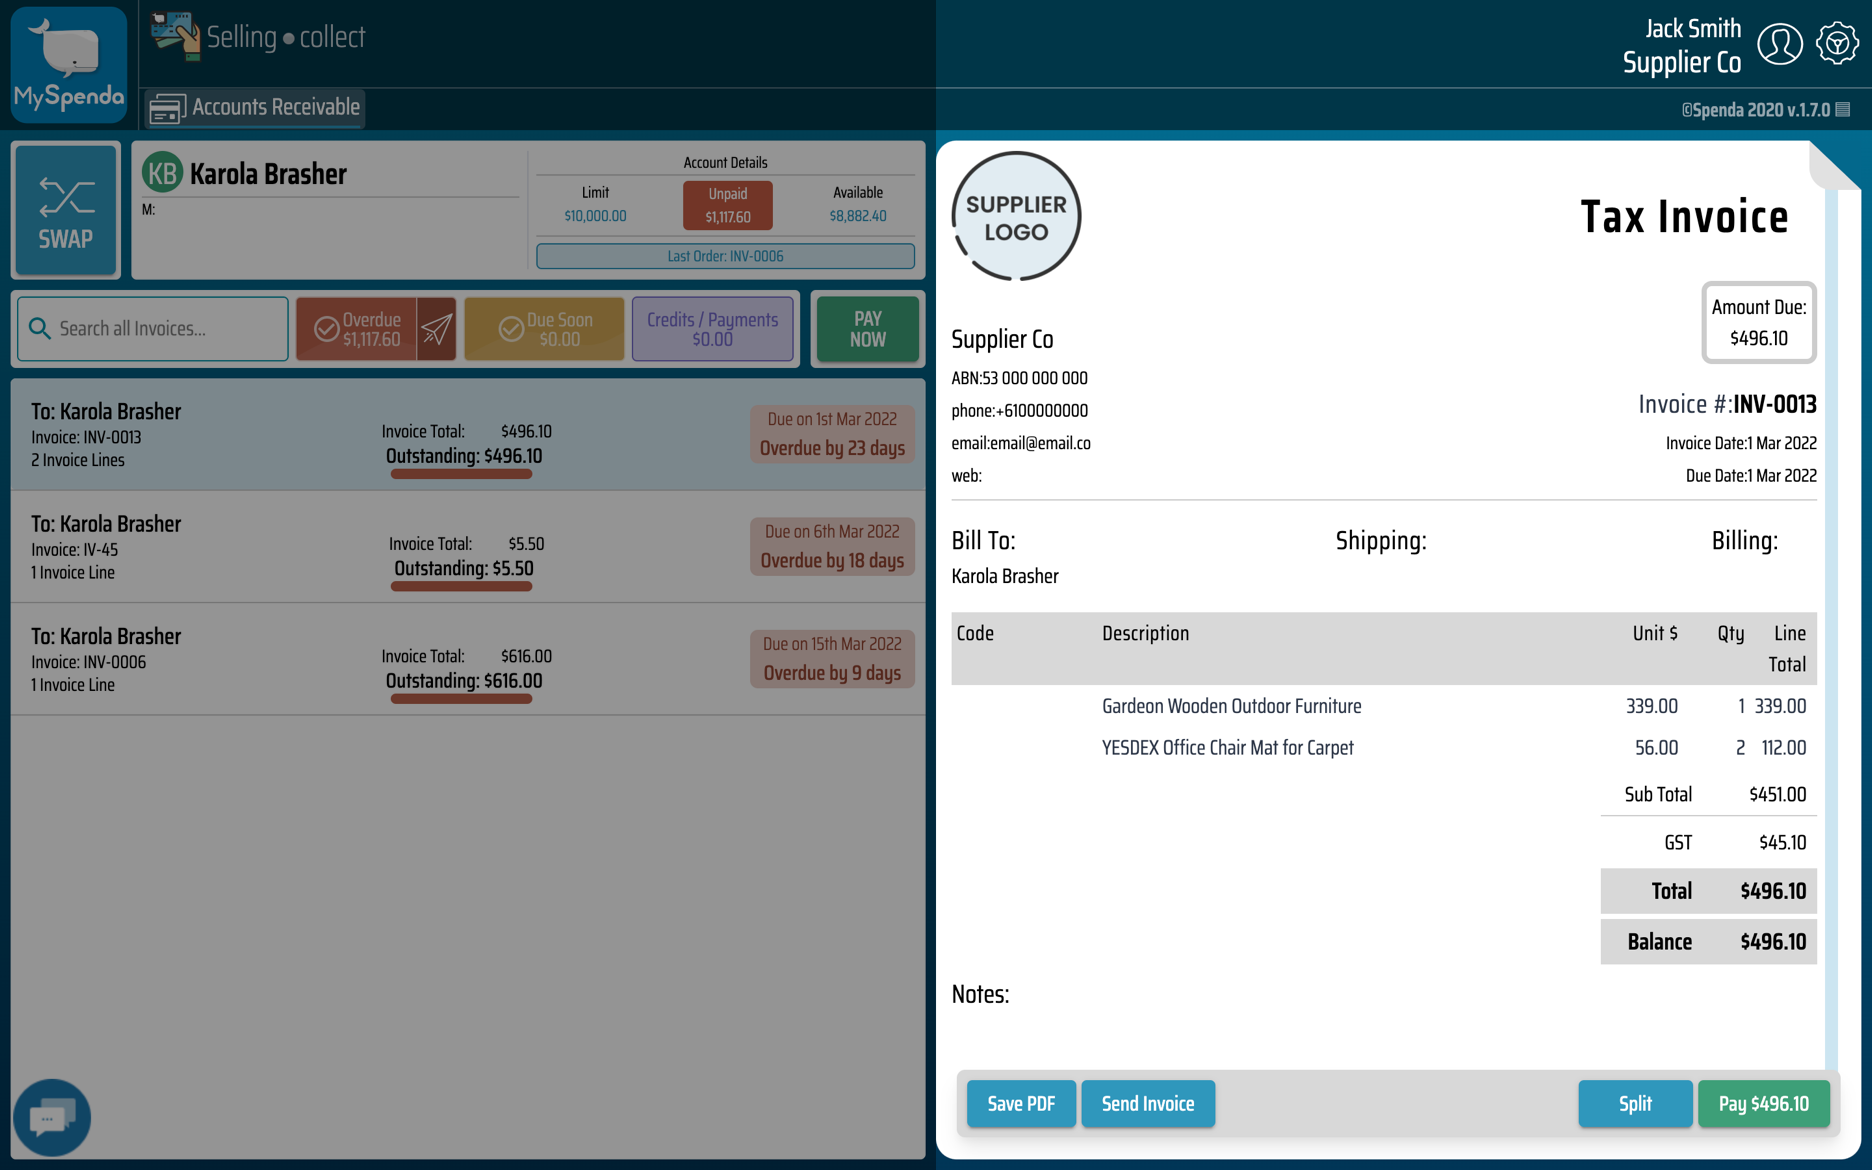The width and height of the screenshot is (1872, 1170).
Task: Open the Credits / Payments filter
Action: 712,329
